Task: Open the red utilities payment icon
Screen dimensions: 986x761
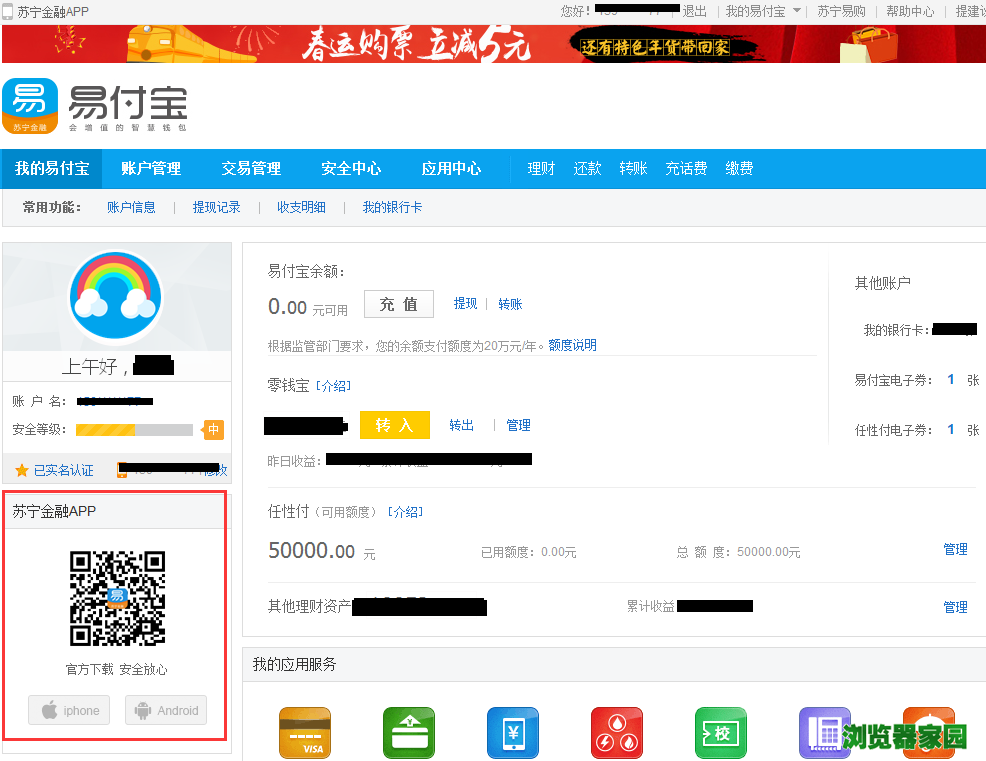Action: [617, 733]
